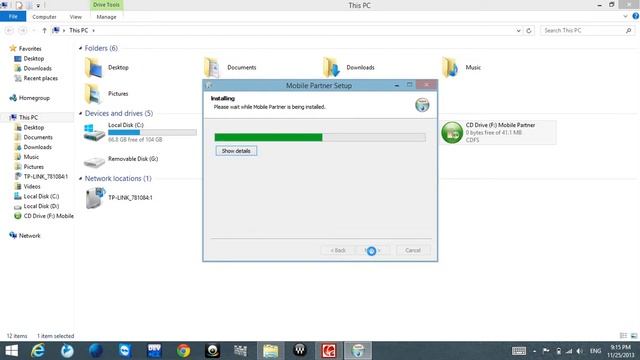Click the volume icon in the system tray

(580, 351)
